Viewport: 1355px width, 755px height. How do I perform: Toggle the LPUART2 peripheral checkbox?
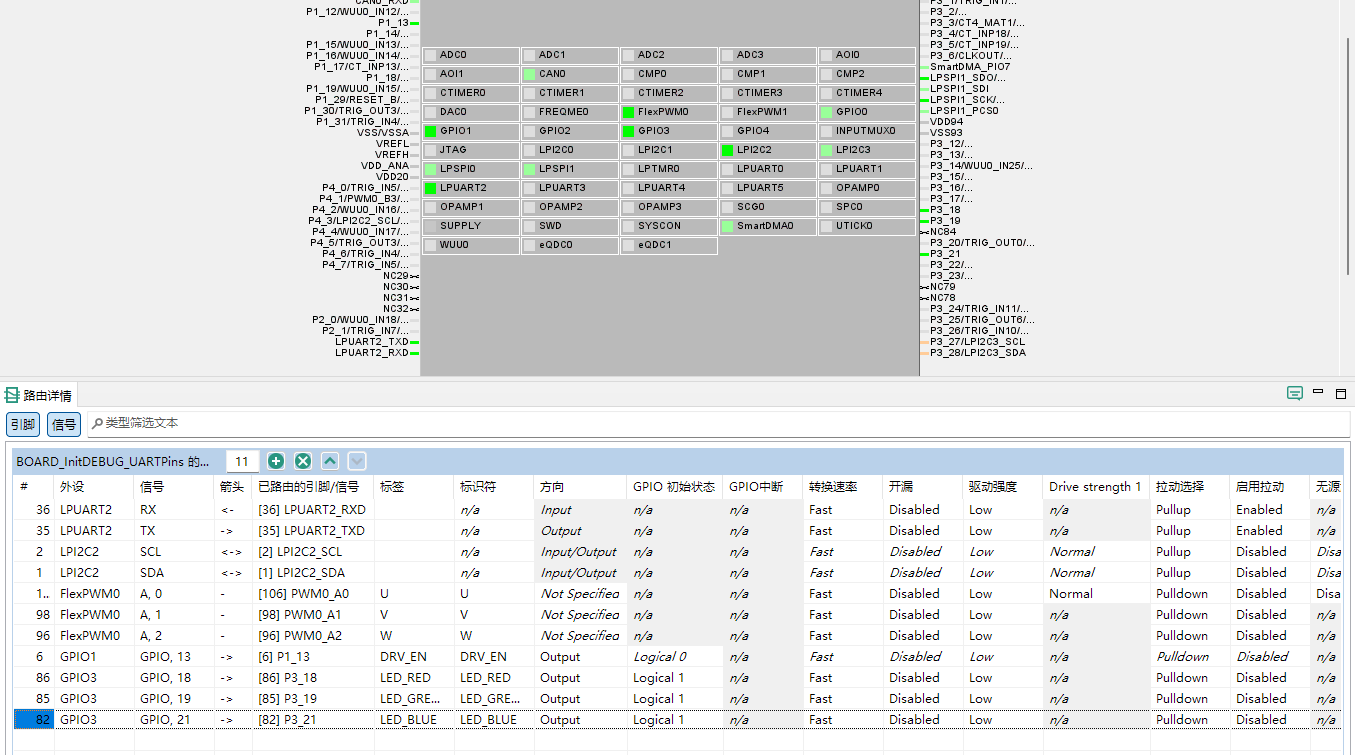point(431,188)
